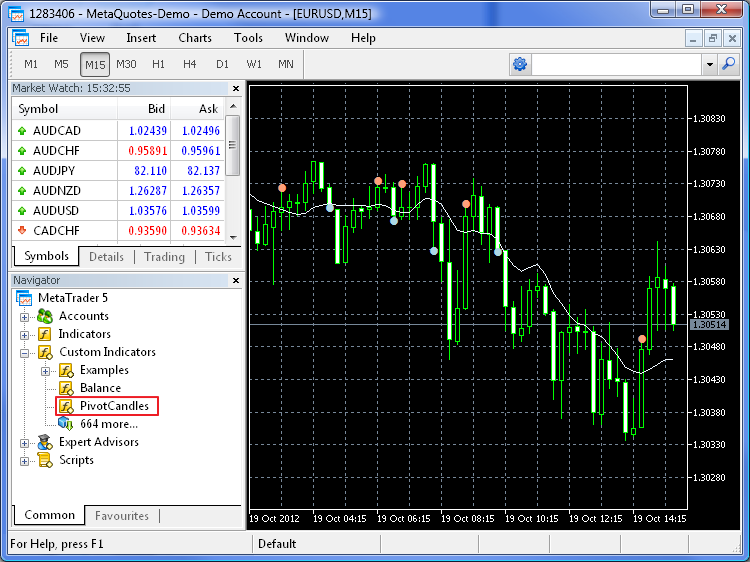This screenshot has width=750, height=562.
Task: Expand the Examples folder
Action: pyautogui.click(x=45, y=371)
